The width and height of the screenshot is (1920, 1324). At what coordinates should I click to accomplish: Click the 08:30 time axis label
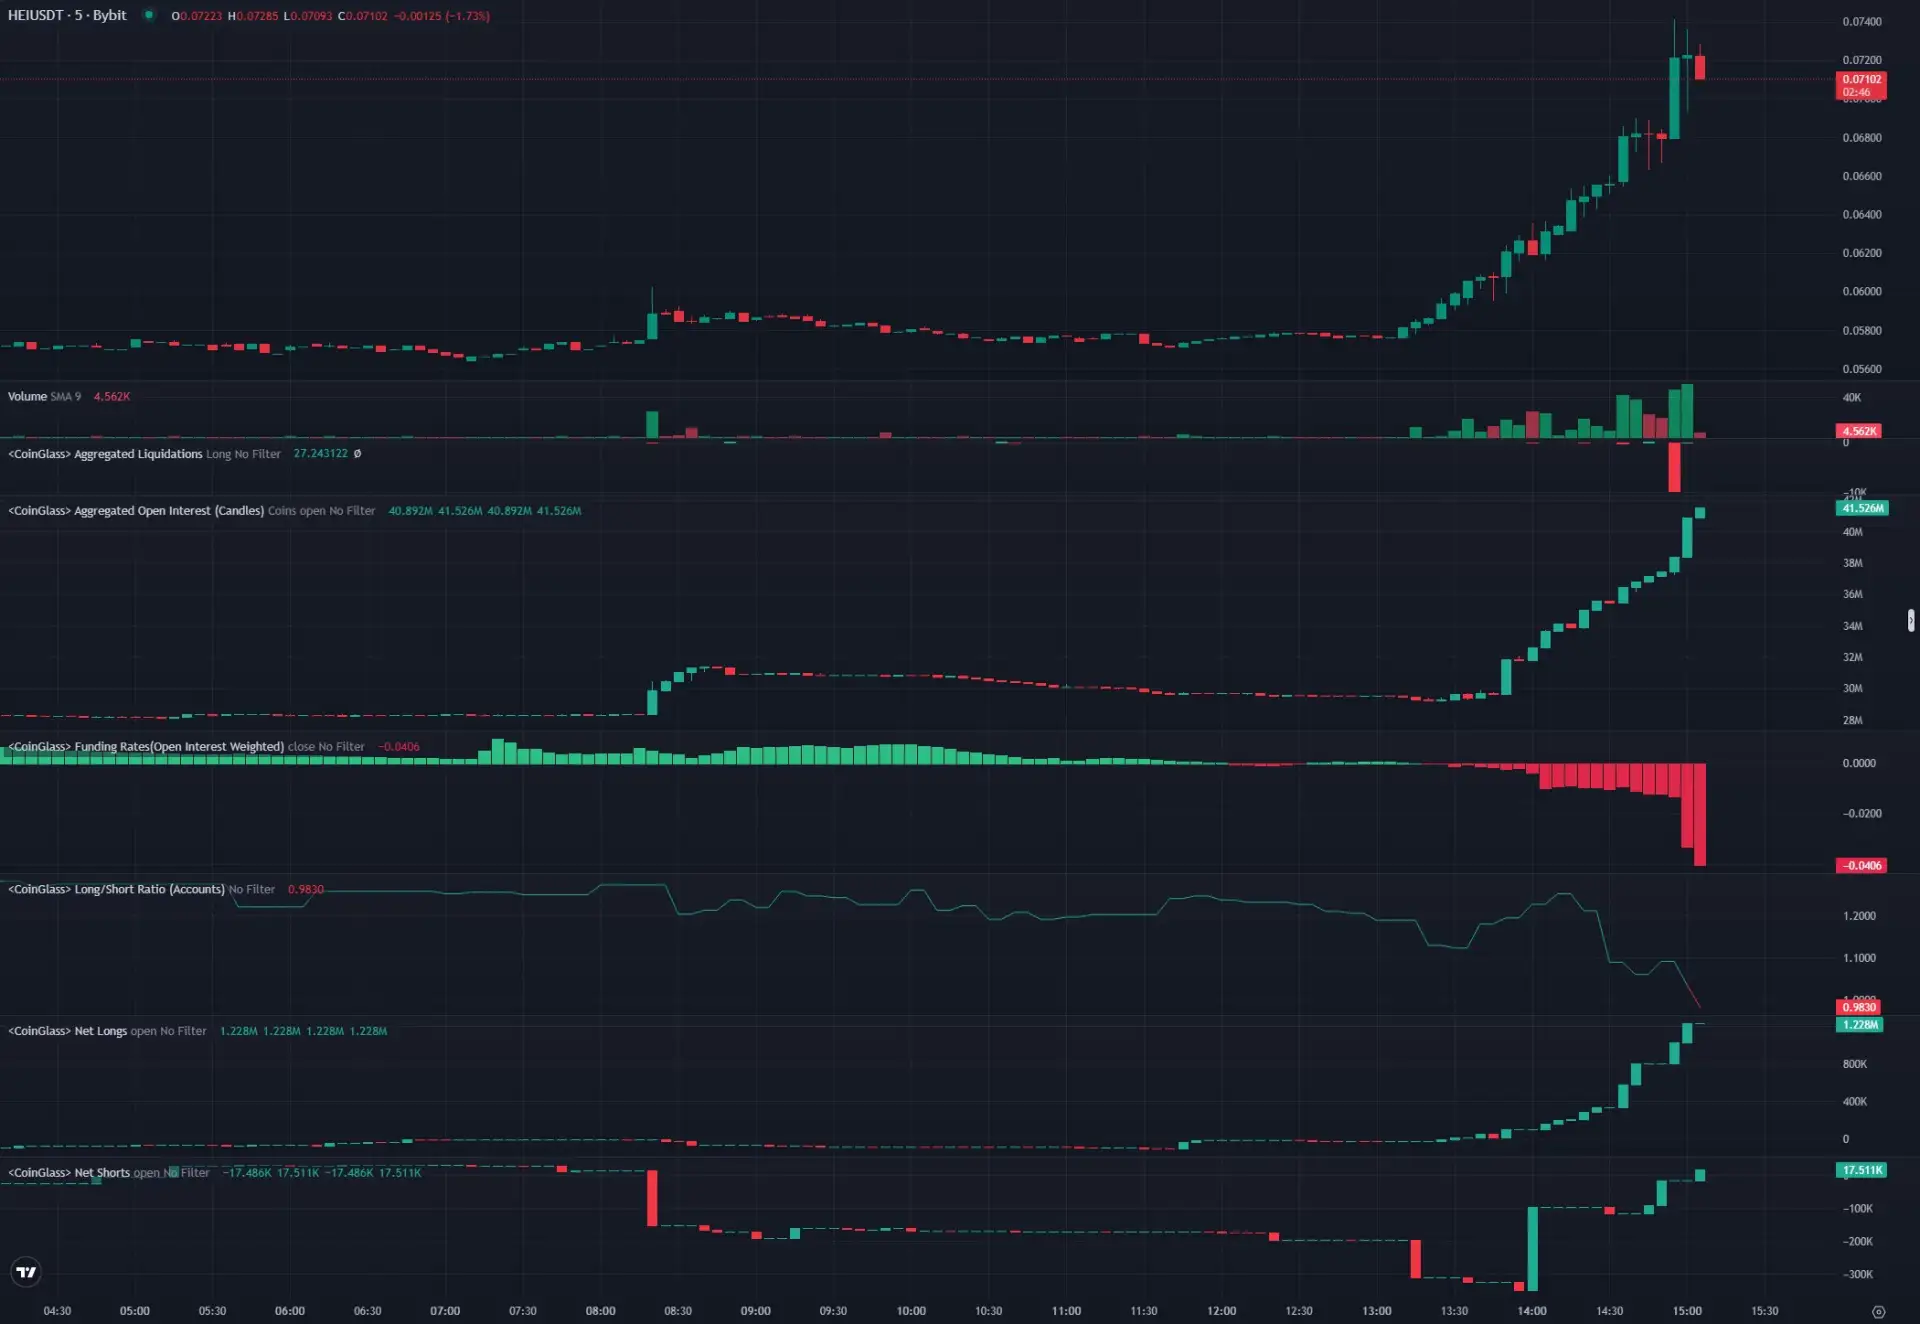pos(678,1311)
